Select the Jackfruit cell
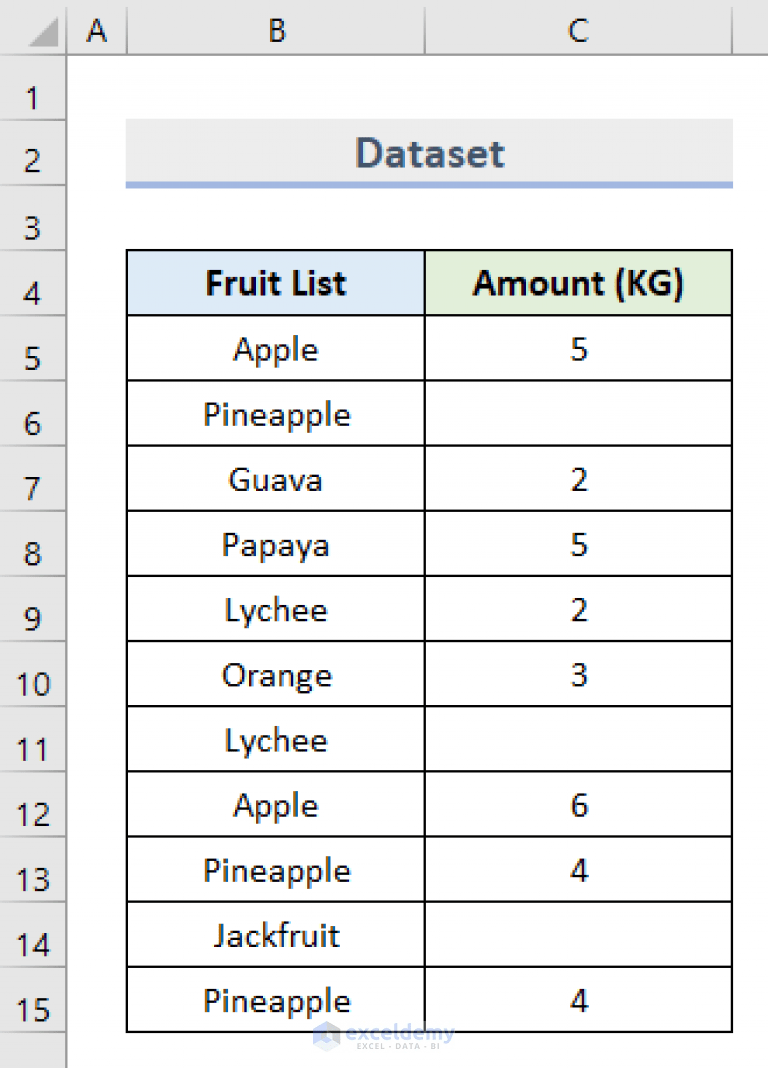Viewport: 768px width, 1068px height. click(x=275, y=935)
